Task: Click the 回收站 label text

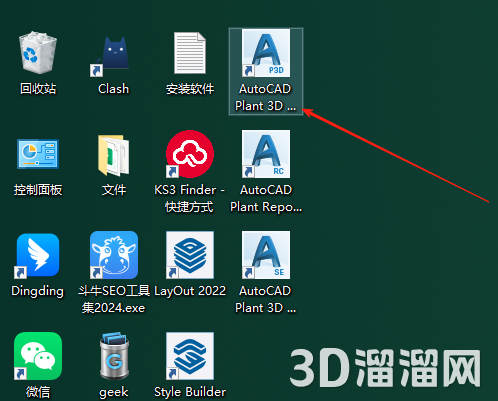Action: point(38,89)
